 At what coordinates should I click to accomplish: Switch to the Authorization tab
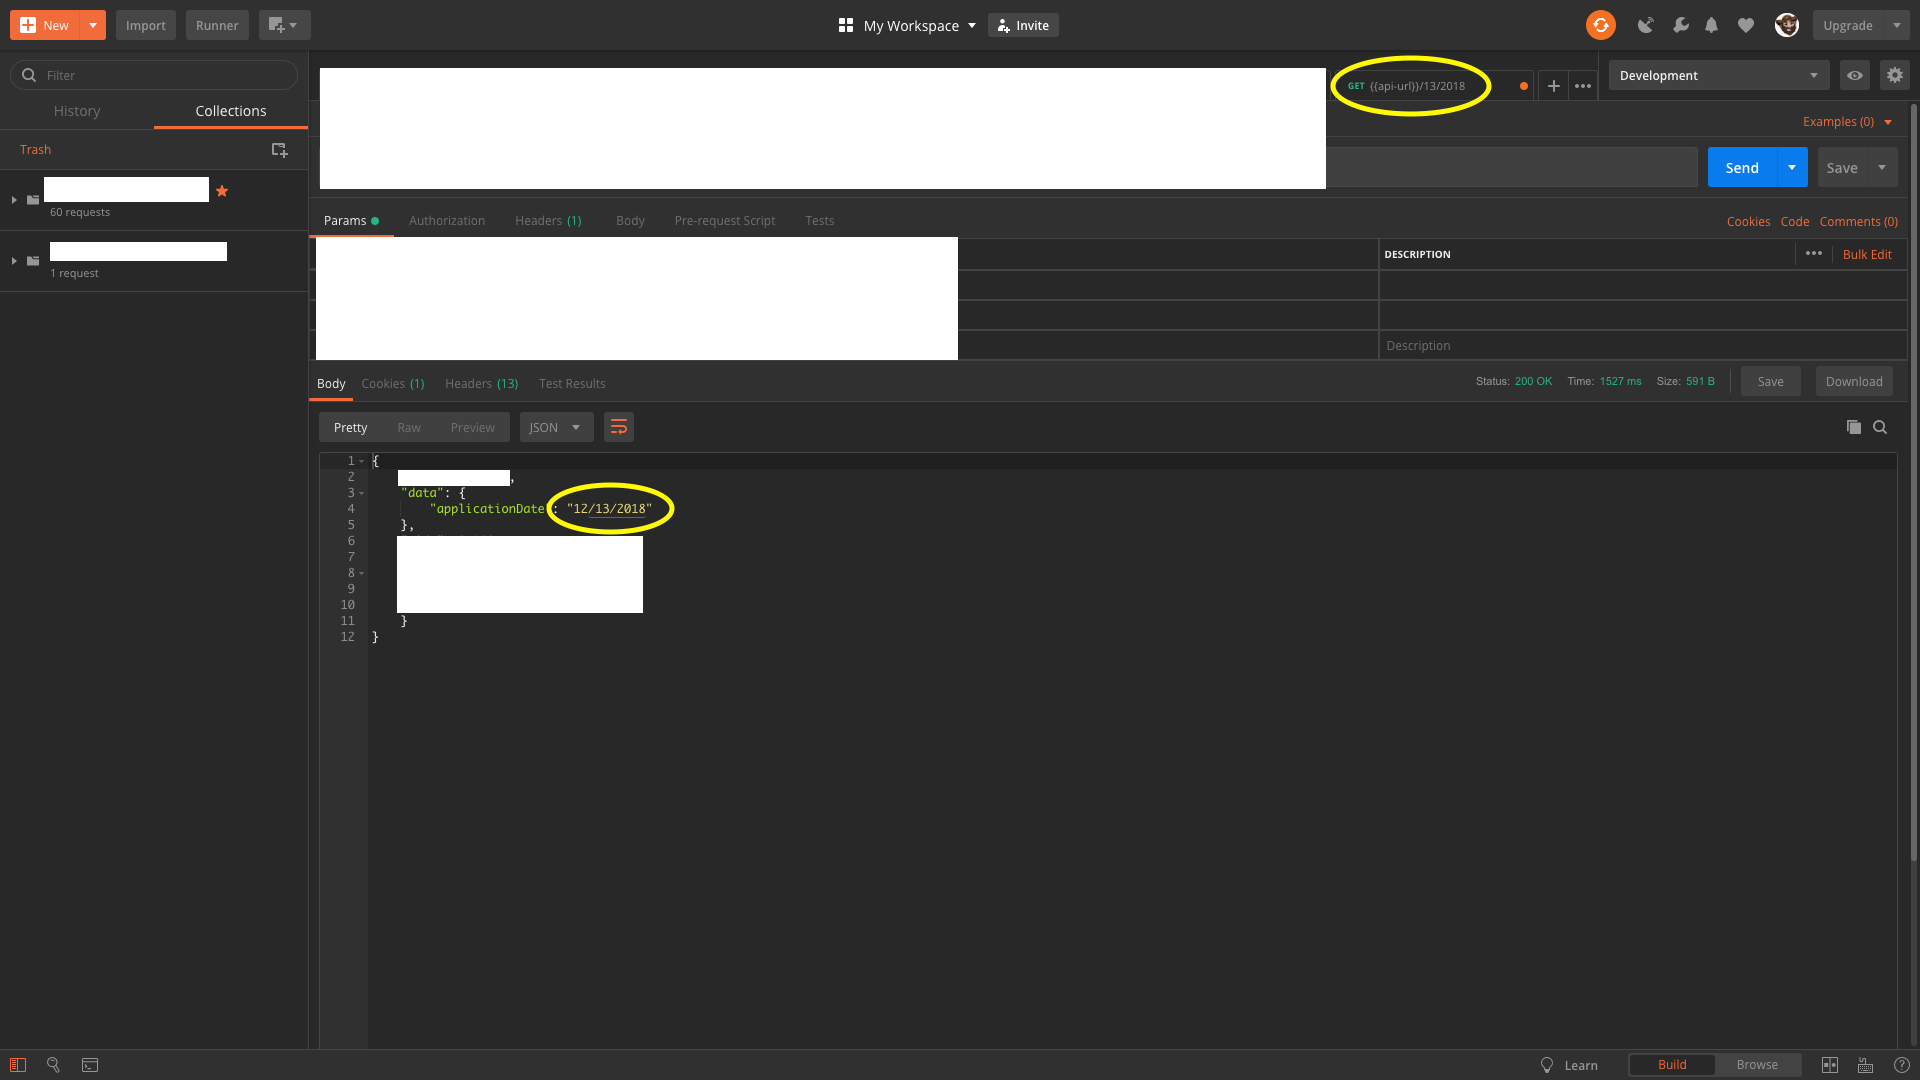point(447,220)
